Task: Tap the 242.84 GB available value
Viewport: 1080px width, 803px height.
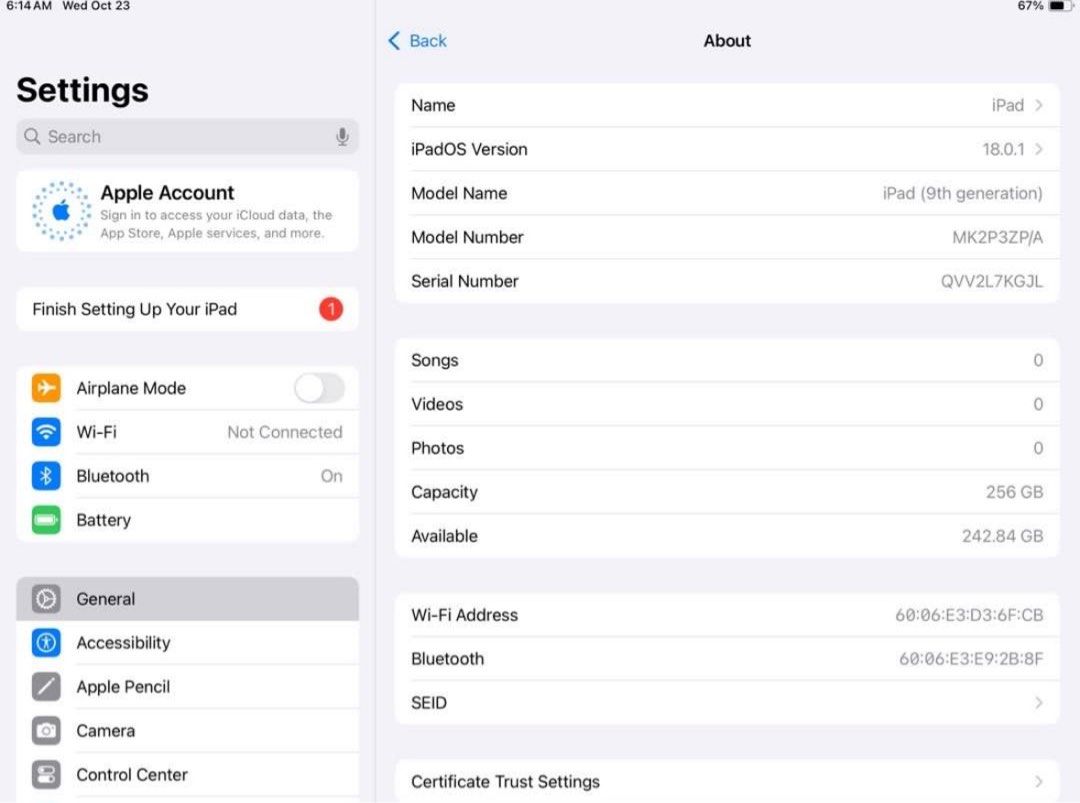Action: click(1002, 536)
